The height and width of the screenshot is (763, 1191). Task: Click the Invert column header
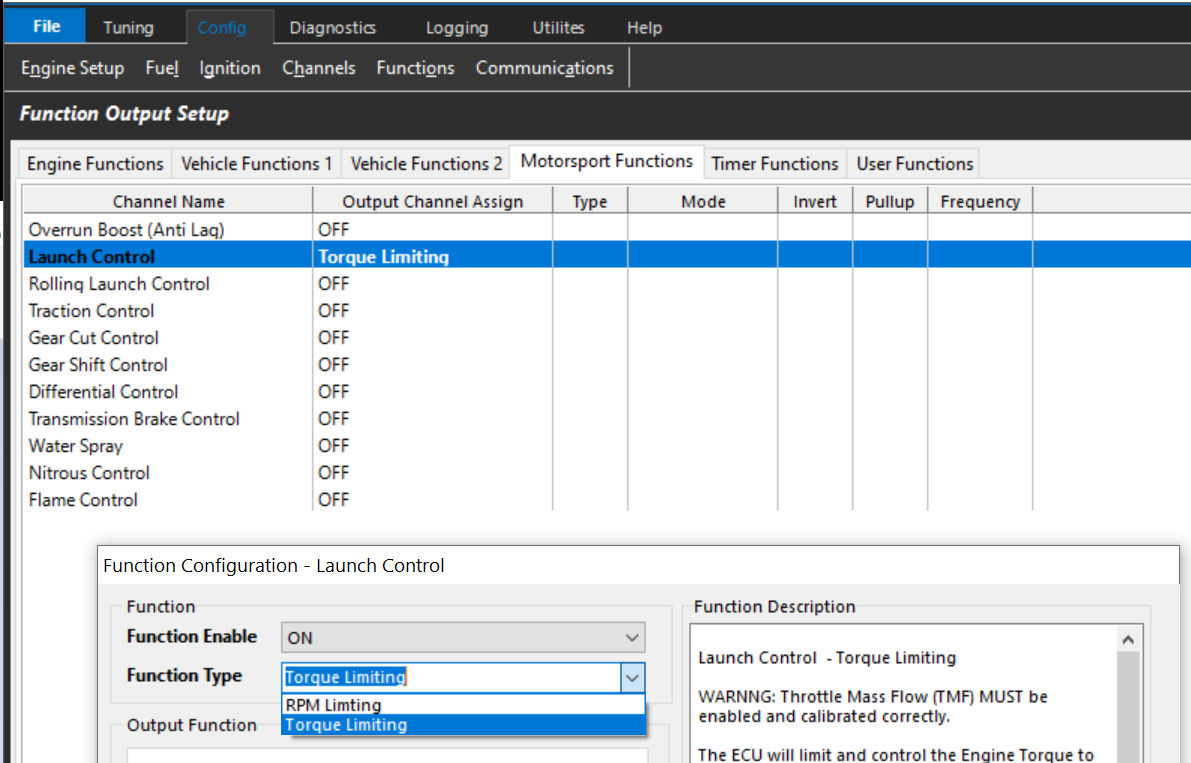tap(815, 202)
